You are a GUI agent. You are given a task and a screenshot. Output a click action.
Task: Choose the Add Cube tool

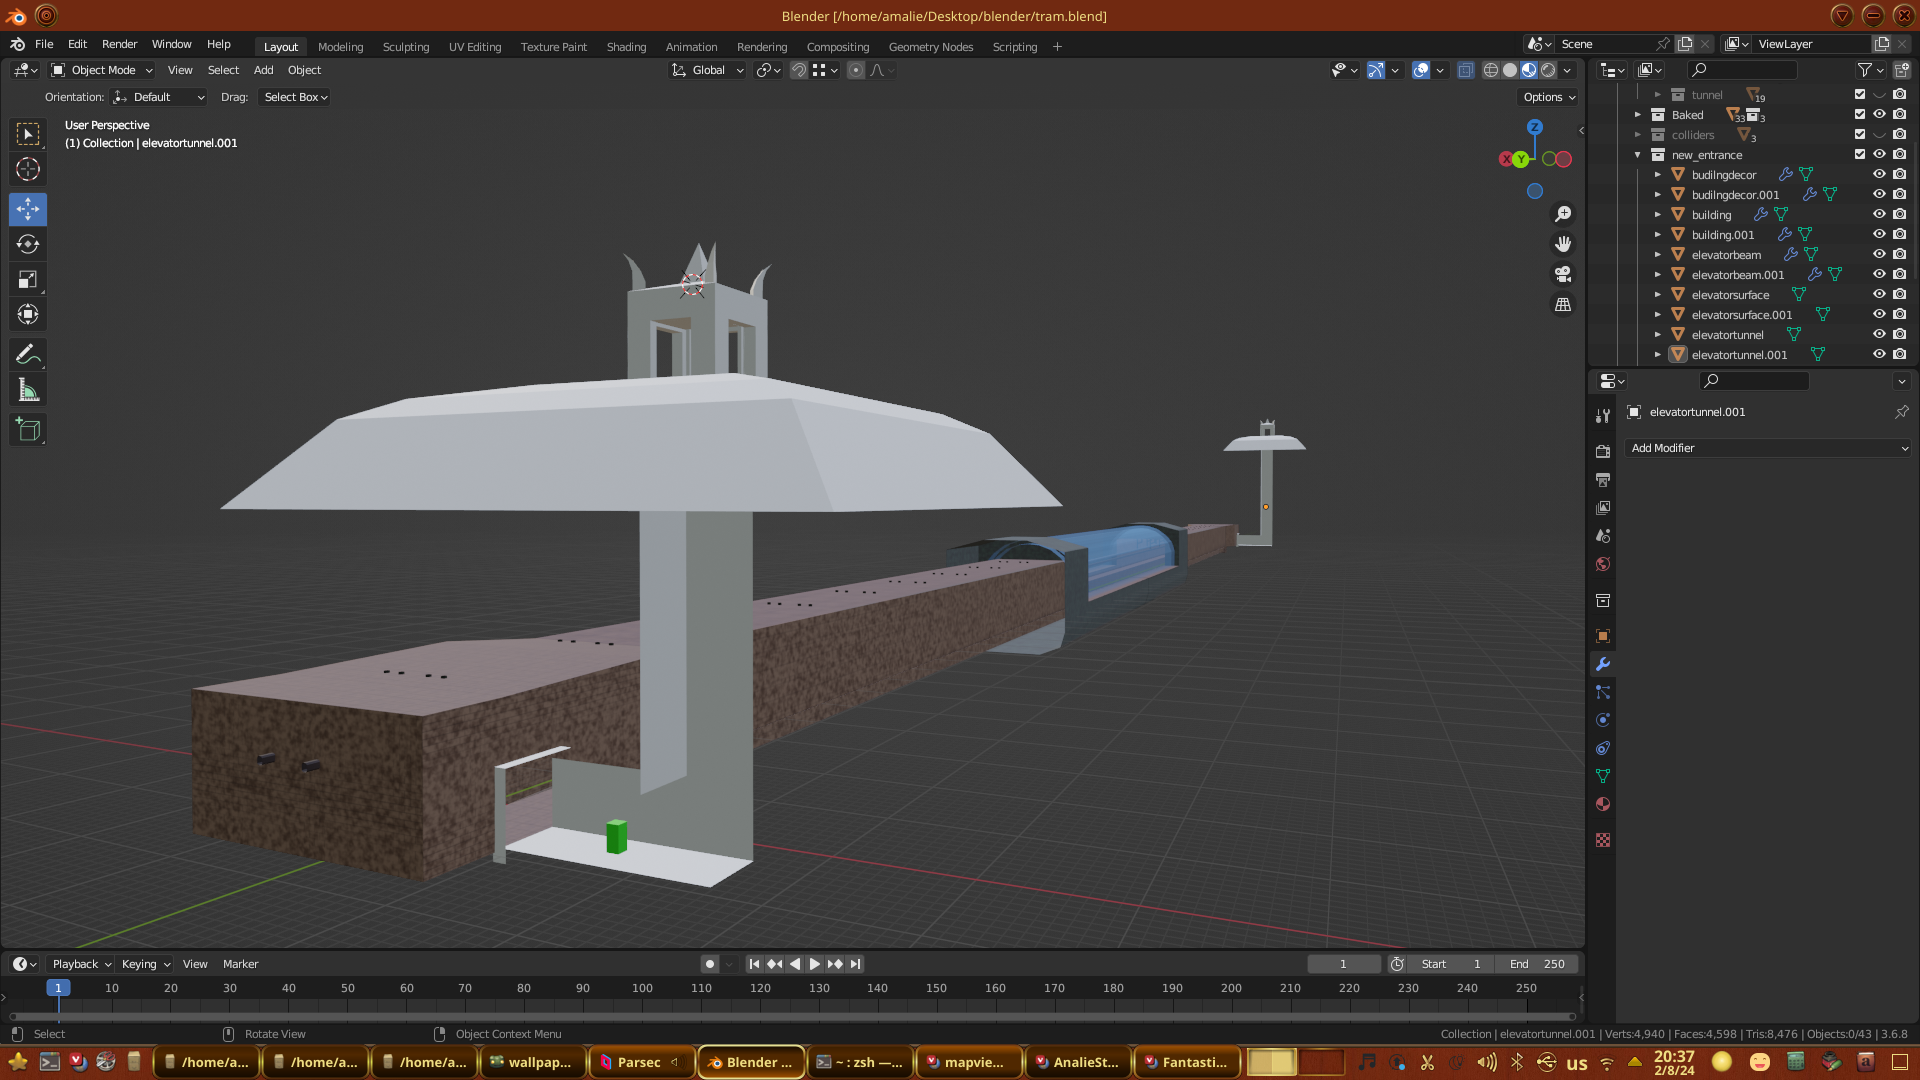[28, 430]
